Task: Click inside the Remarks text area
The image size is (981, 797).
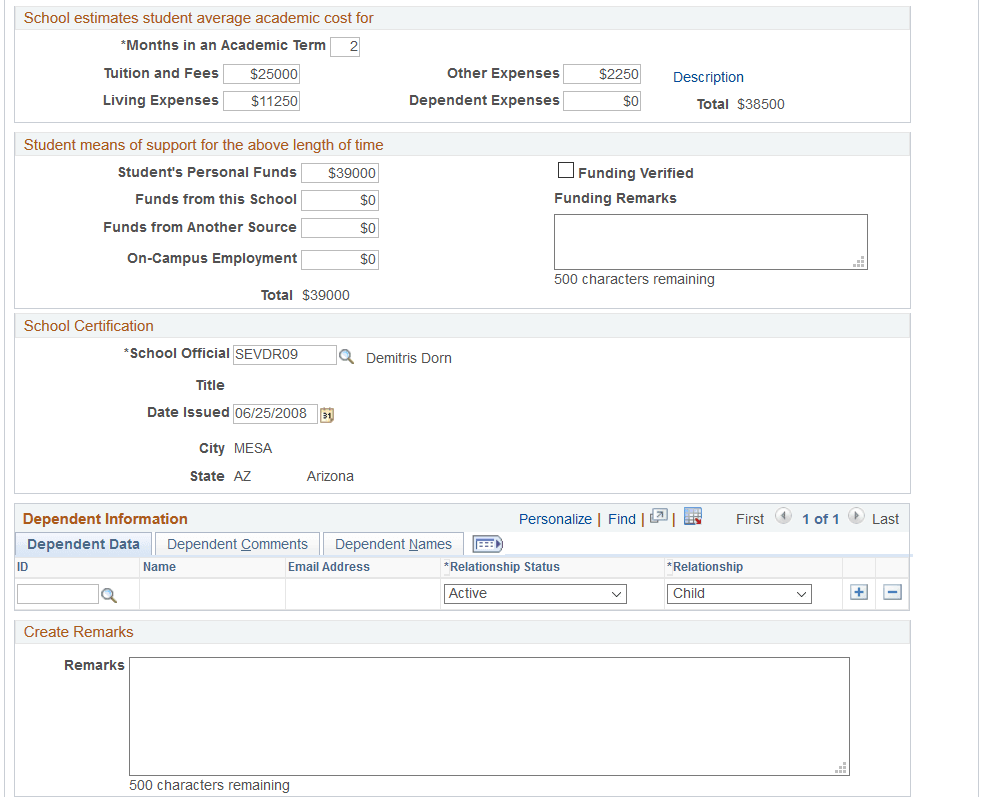Action: click(x=488, y=715)
